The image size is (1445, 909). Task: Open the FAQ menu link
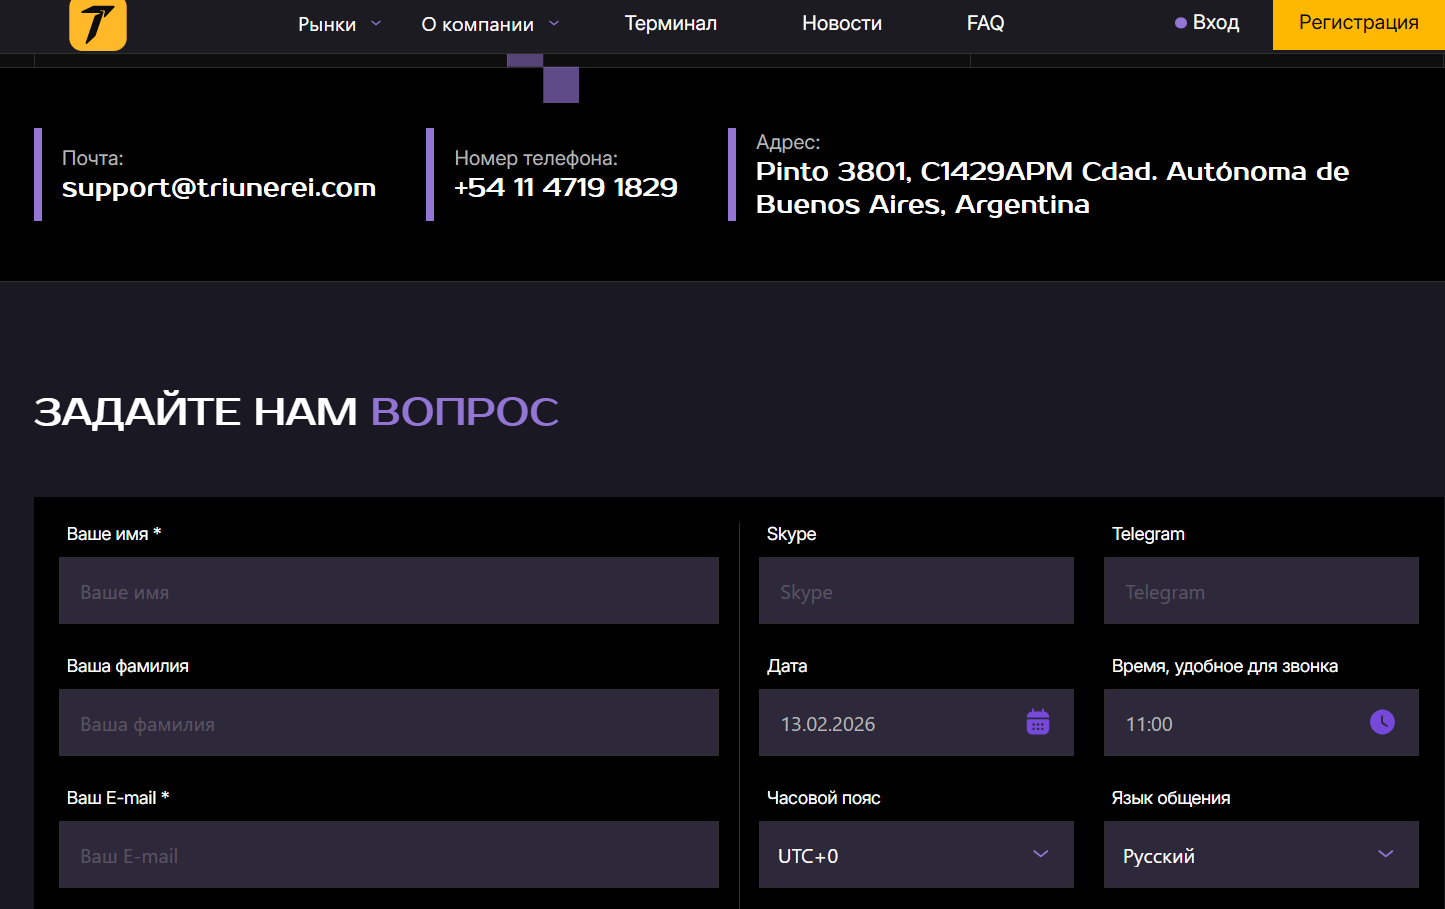[x=985, y=23]
